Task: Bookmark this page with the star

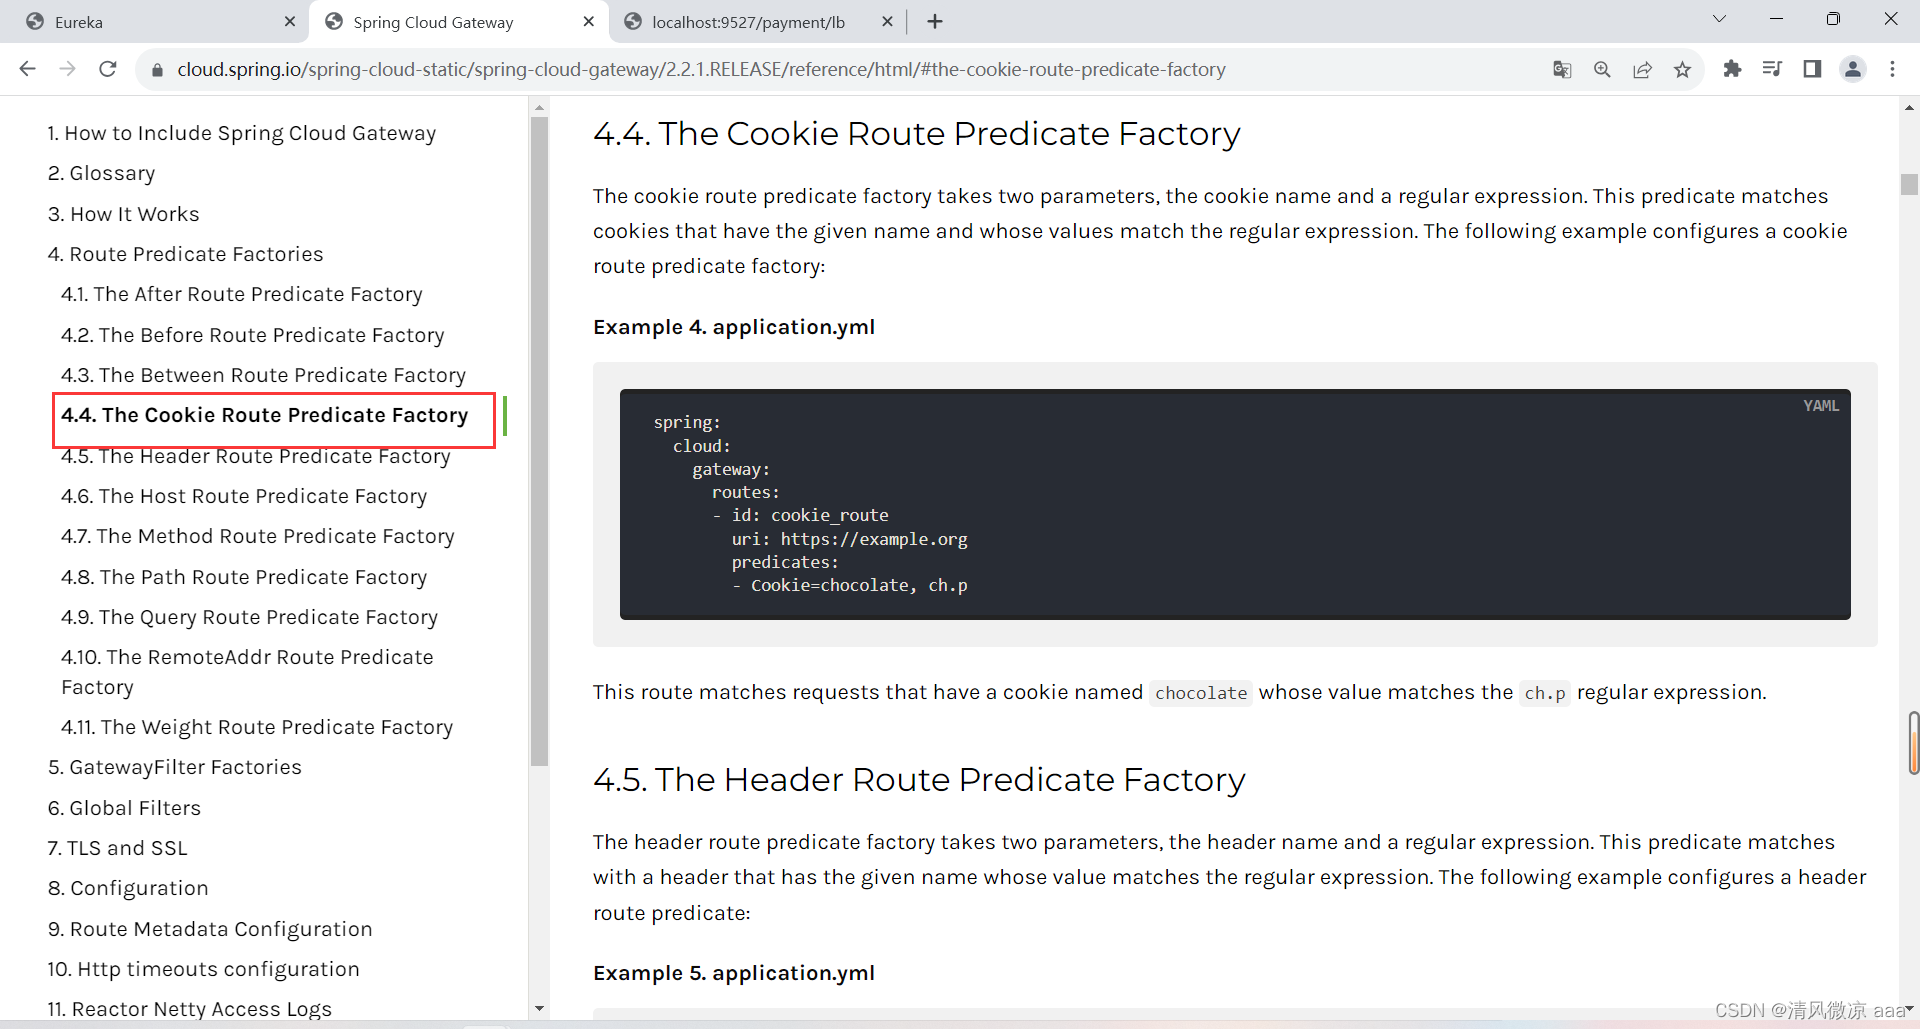Action: pos(1682,69)
